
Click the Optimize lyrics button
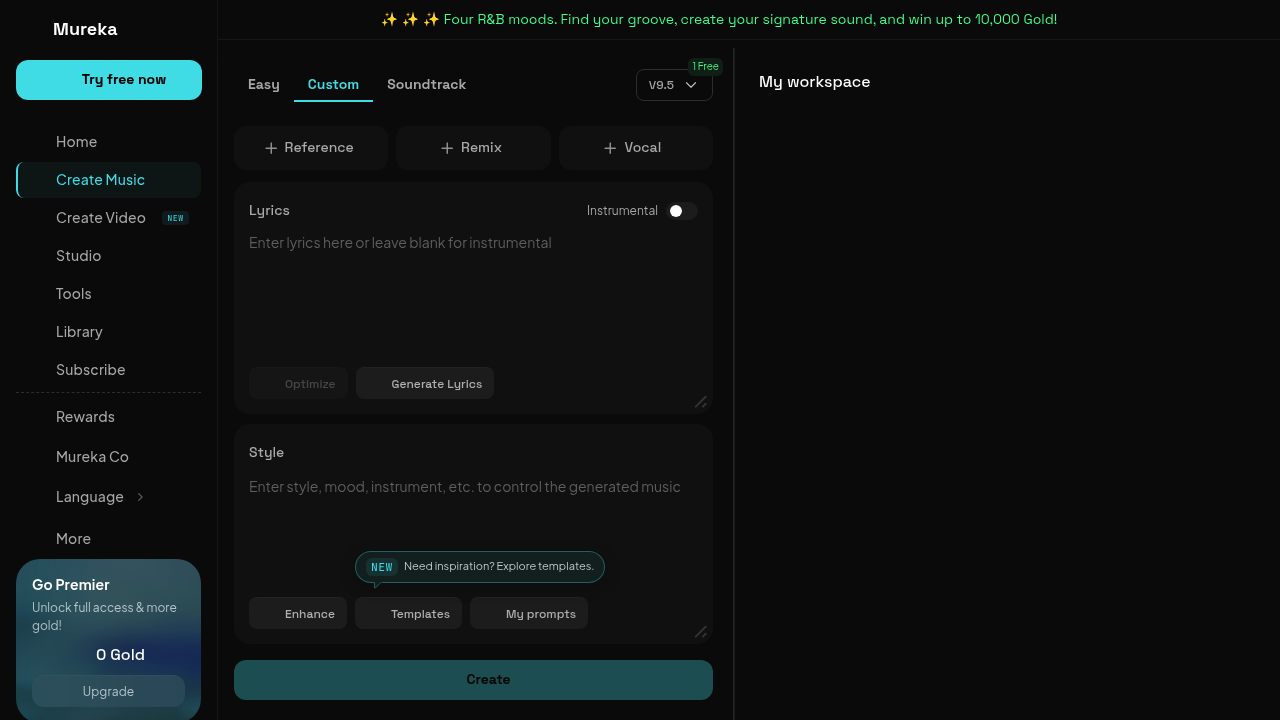pyautogui.click(x=298, y=383)
